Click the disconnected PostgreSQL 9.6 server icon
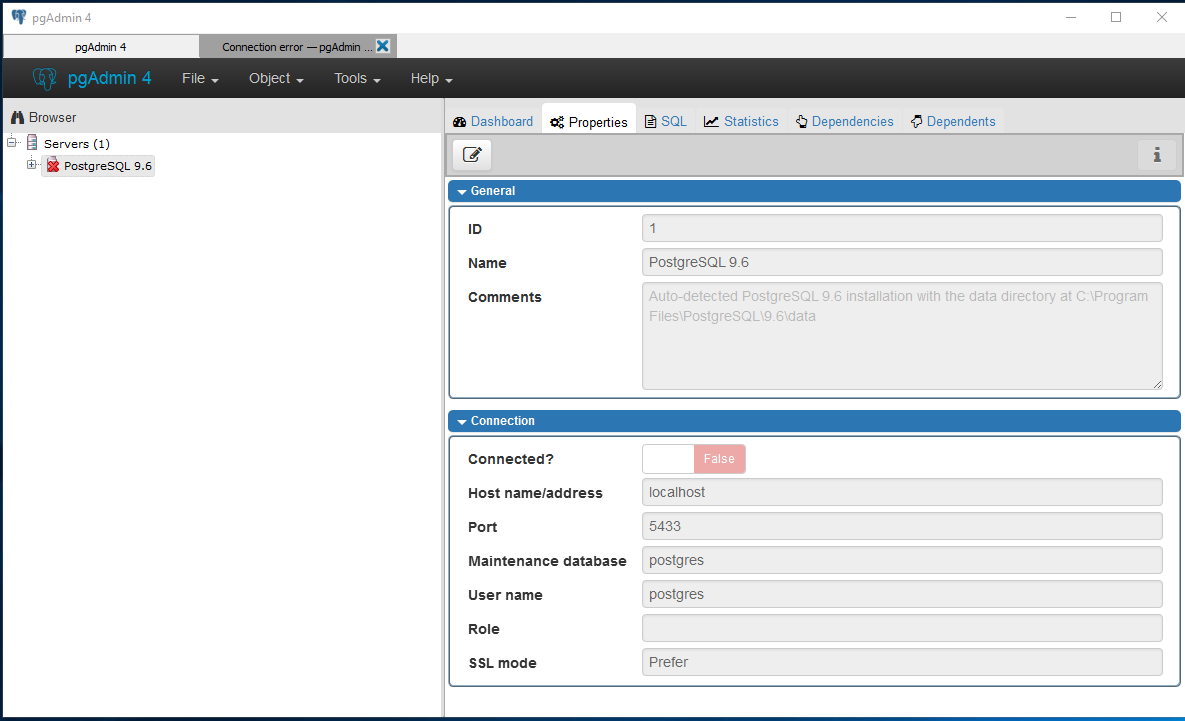This screenshot has height=721, width=1185. coord(53,166)
